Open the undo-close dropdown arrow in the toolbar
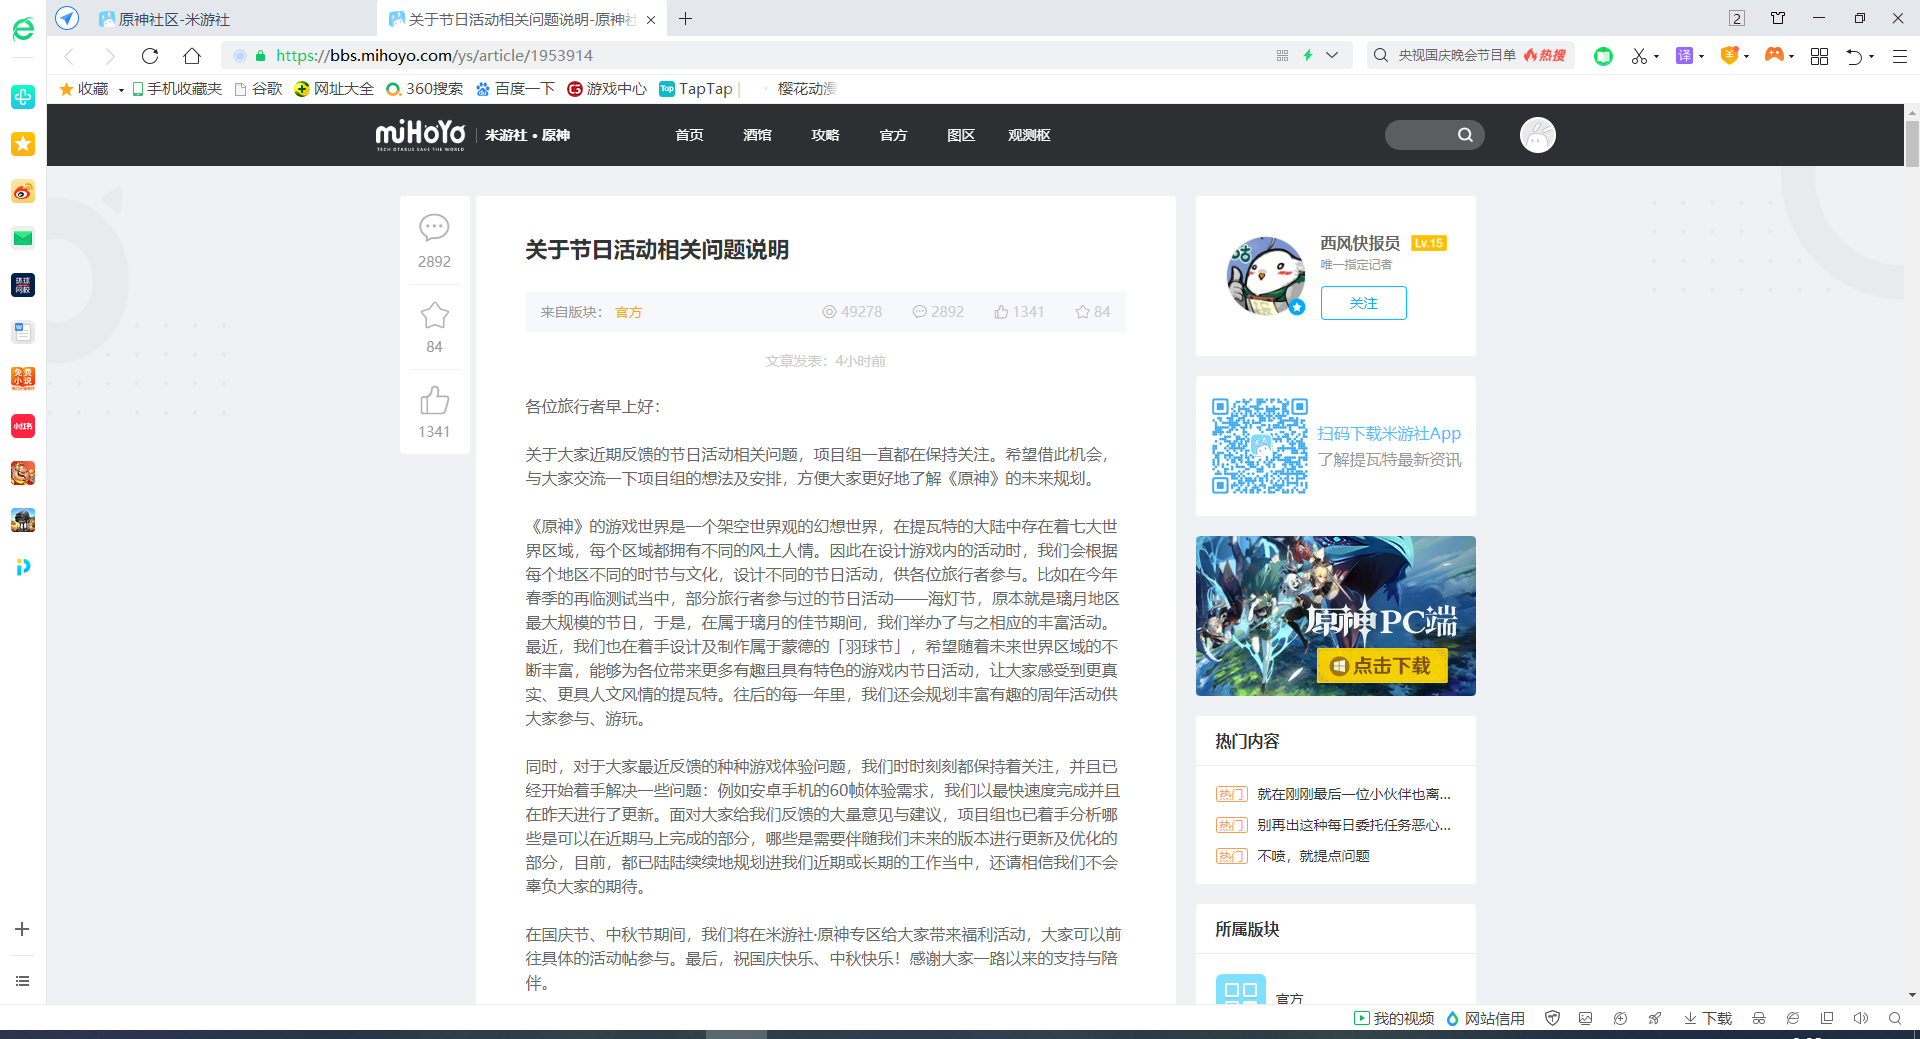The height and width of the screenshot is (1039, 1920). pyautogui.click(x=1871, y=57)
